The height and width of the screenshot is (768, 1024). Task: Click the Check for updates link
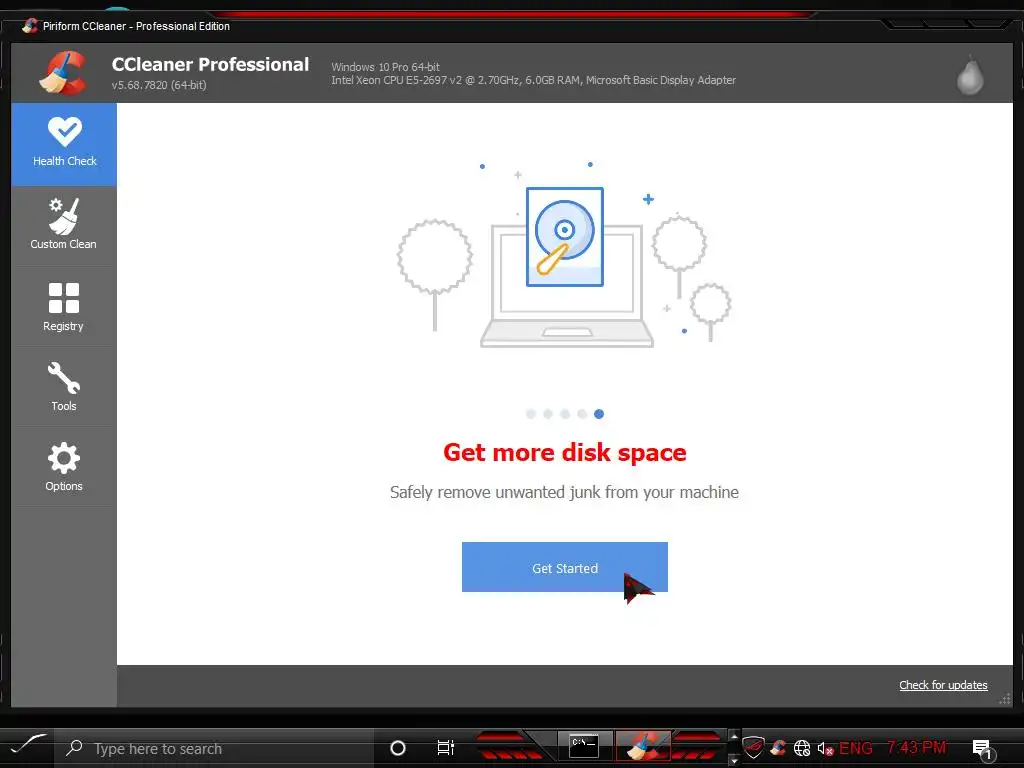pyautogui.click(x=943, y=685)
